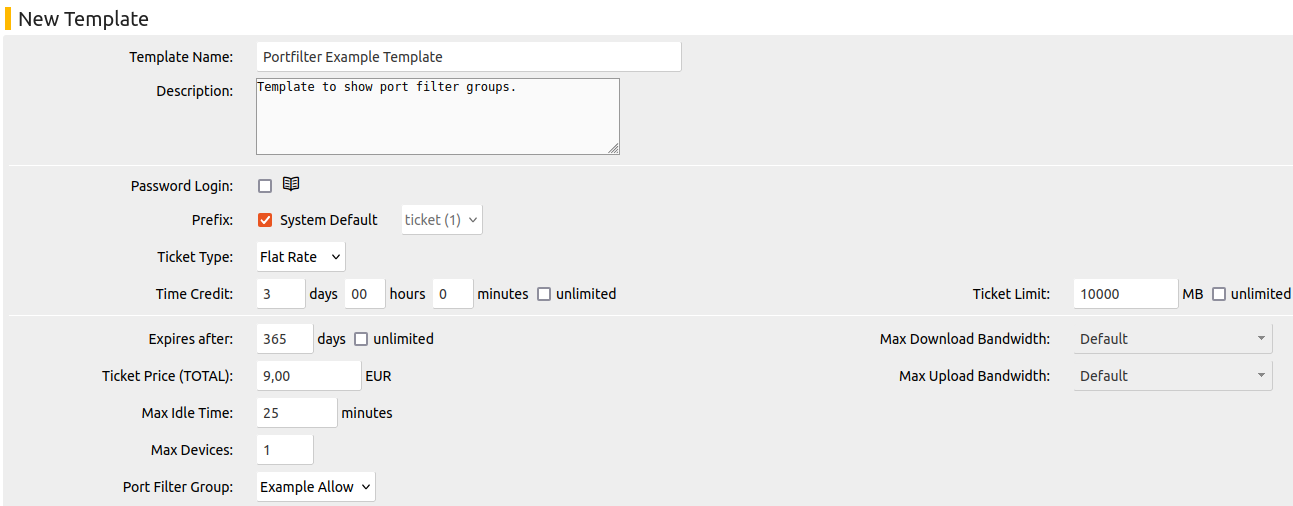Select the Time Credit days field

(x=281, y=294)
